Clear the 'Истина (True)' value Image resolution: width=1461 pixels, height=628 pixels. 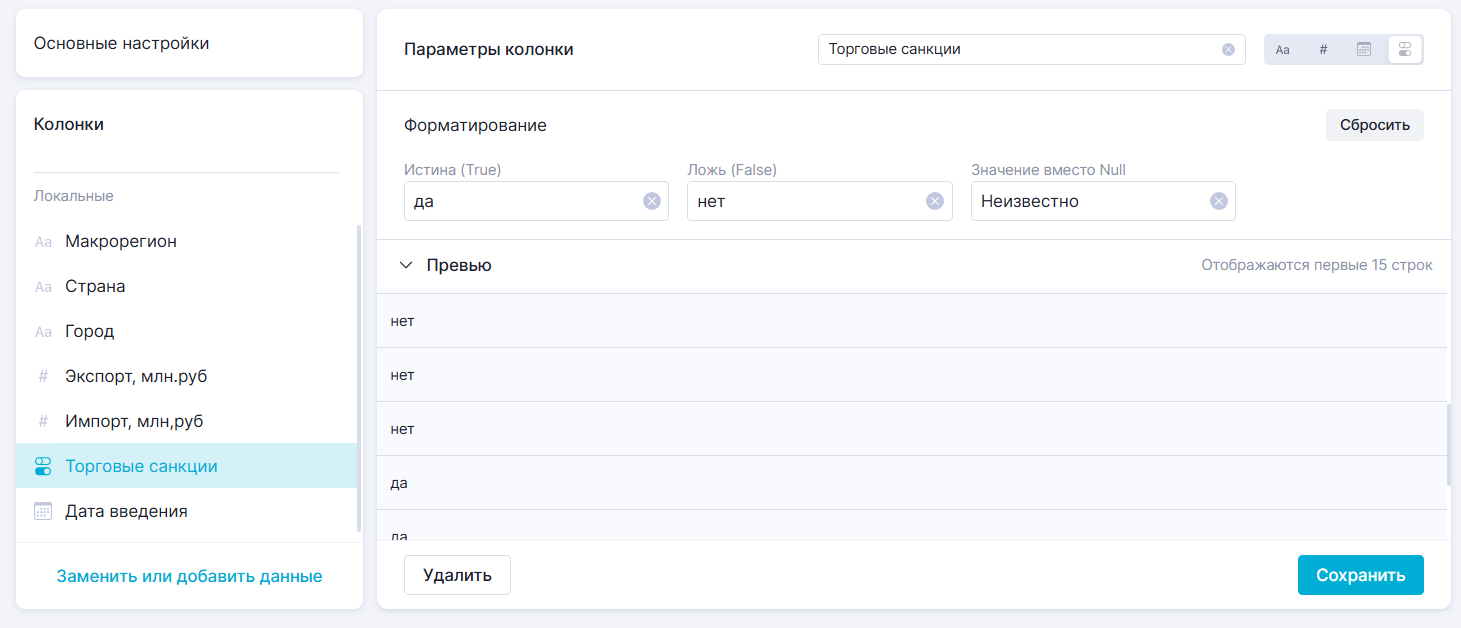pos(651,201)
